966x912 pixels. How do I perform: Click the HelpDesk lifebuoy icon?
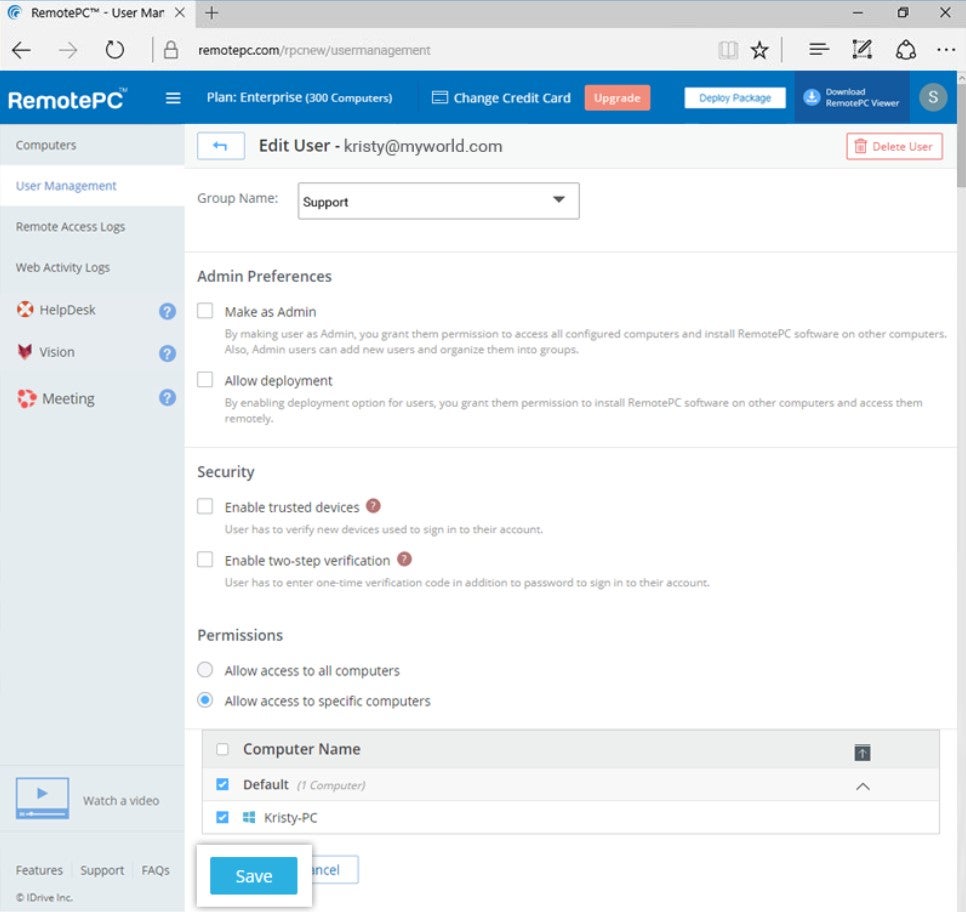click(25, 309)
